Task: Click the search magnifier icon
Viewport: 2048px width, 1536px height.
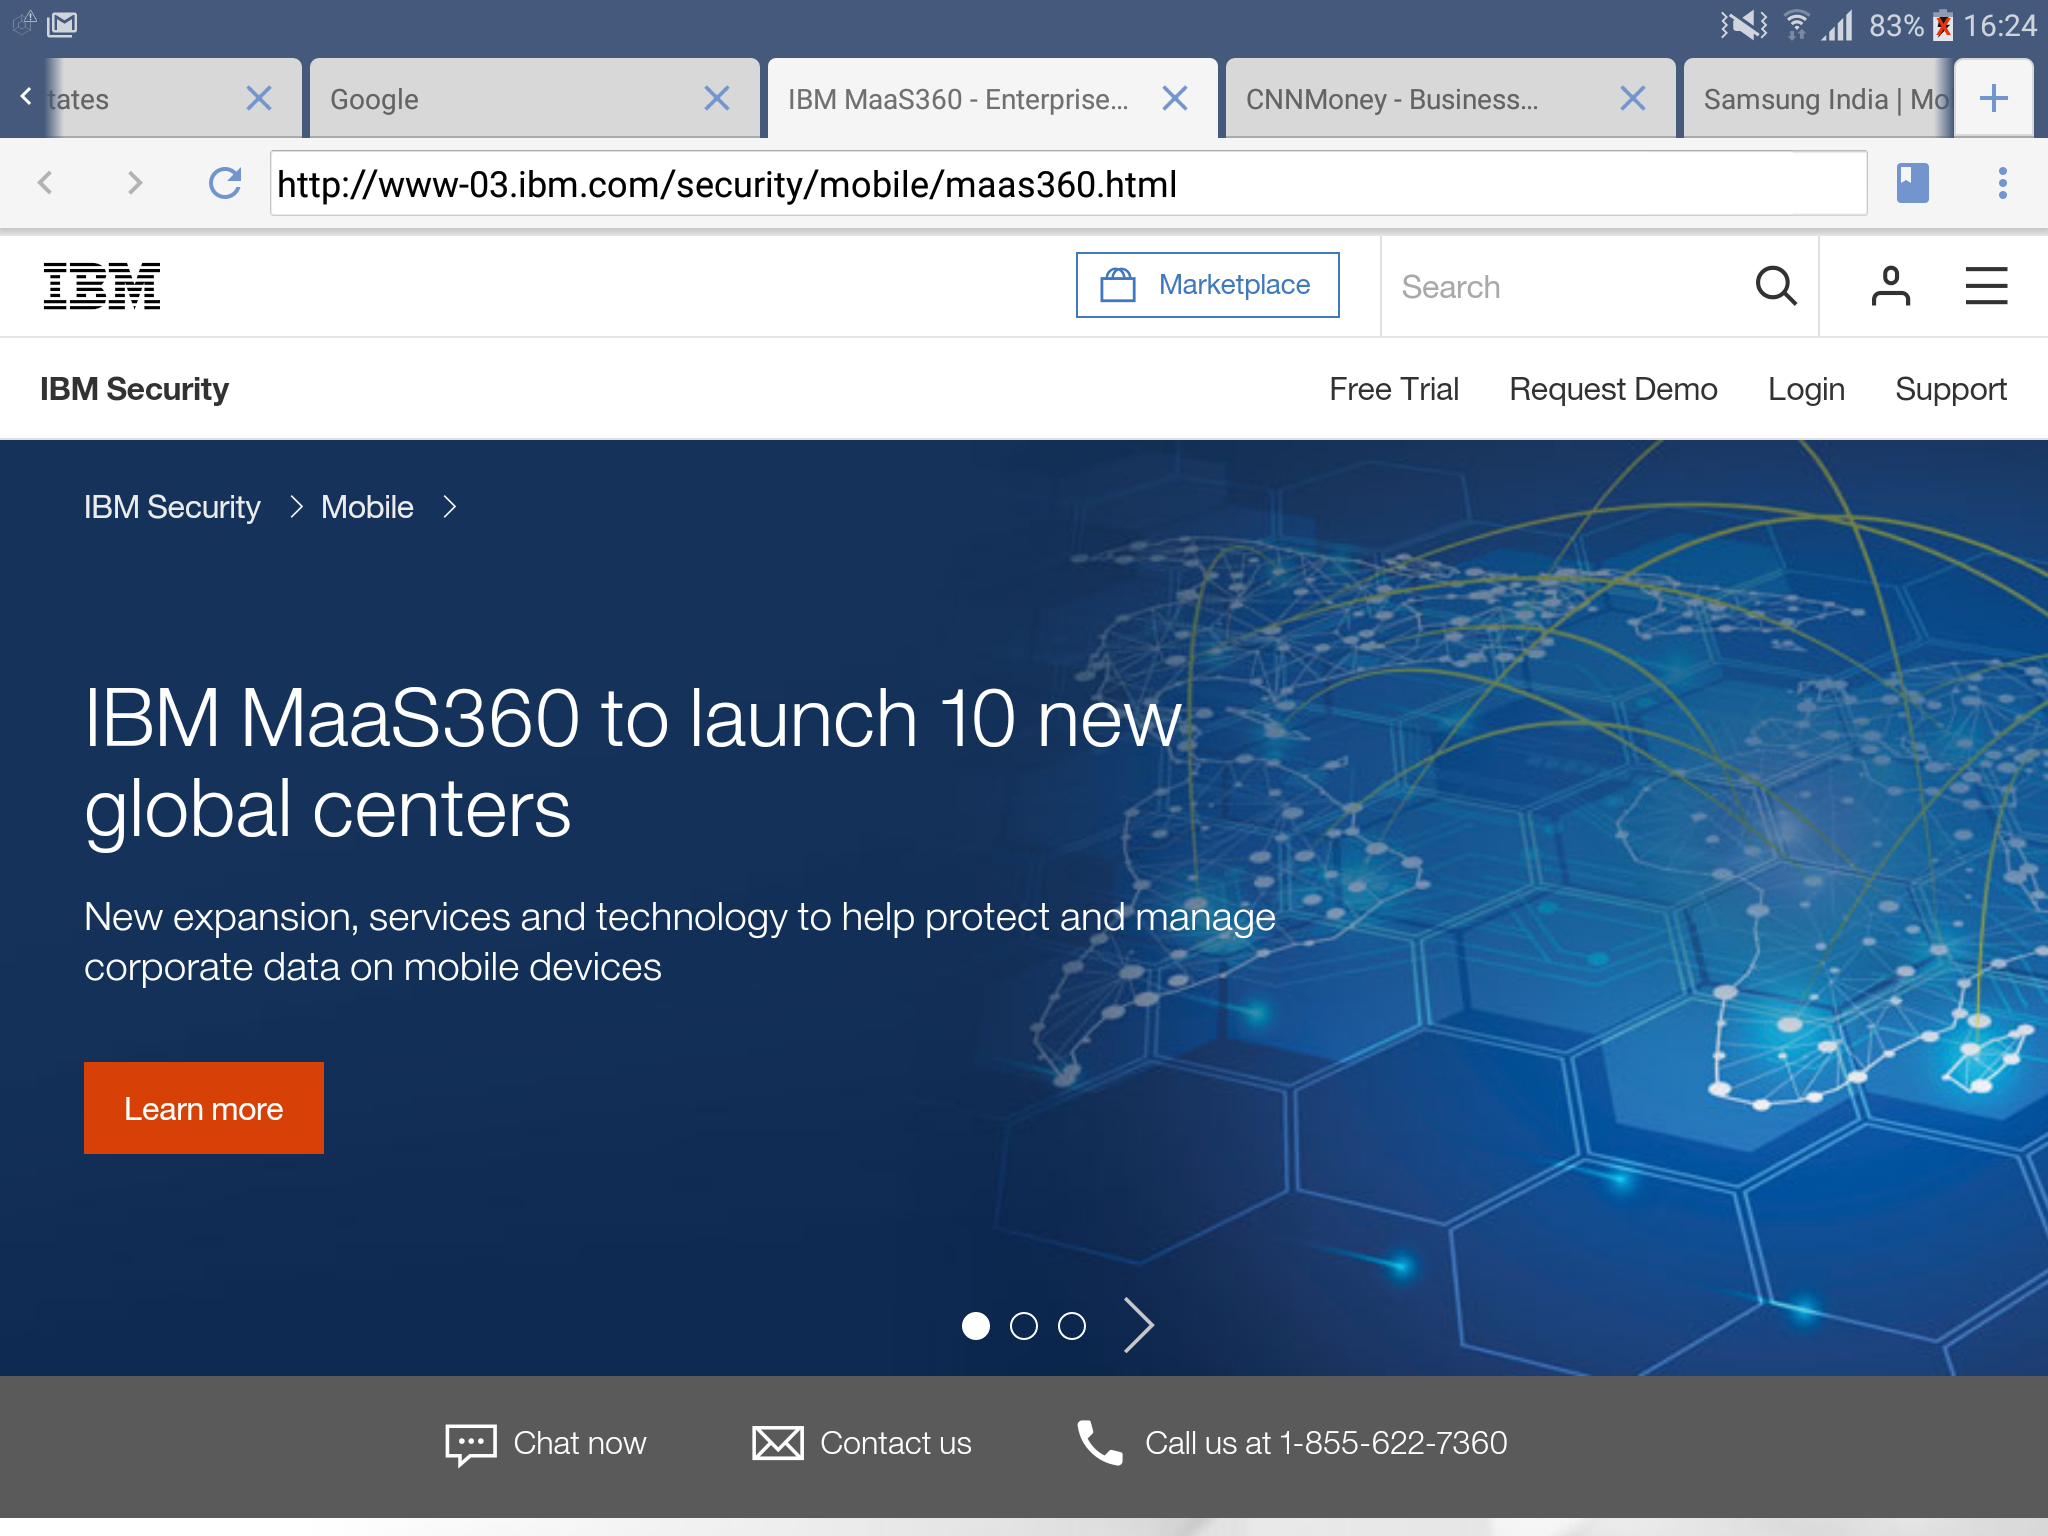Action: pos(1776,286)
